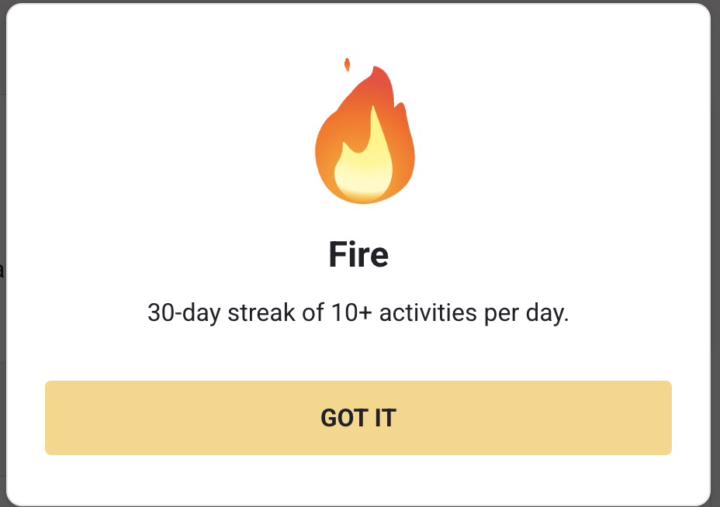Click the "30-day" text in the description
The height and width of the screenshot is (507, 720).
[185, 313]
